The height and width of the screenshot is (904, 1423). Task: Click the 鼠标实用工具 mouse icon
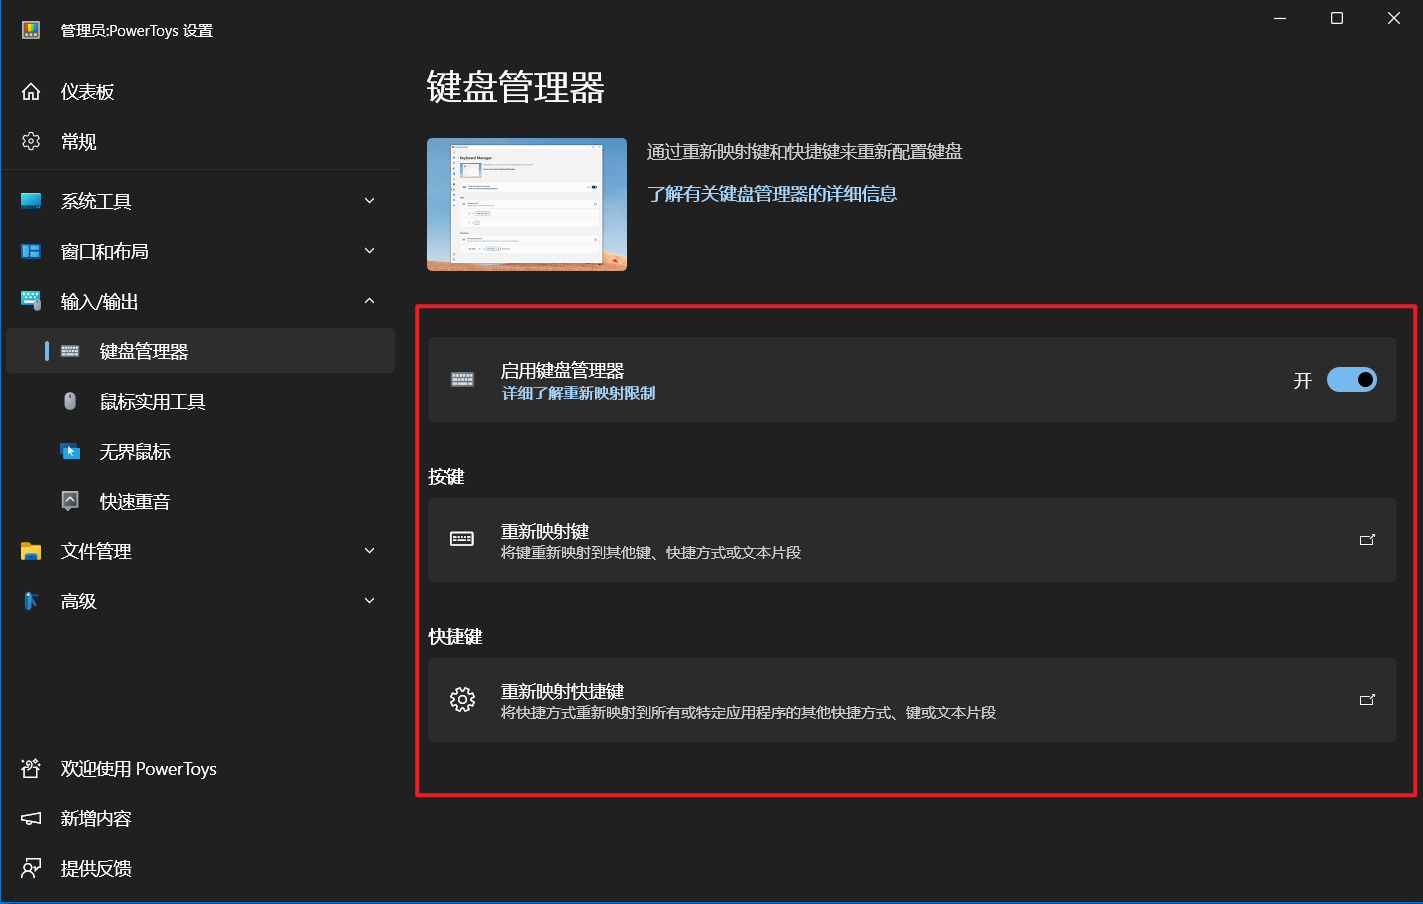coord(70,401)
